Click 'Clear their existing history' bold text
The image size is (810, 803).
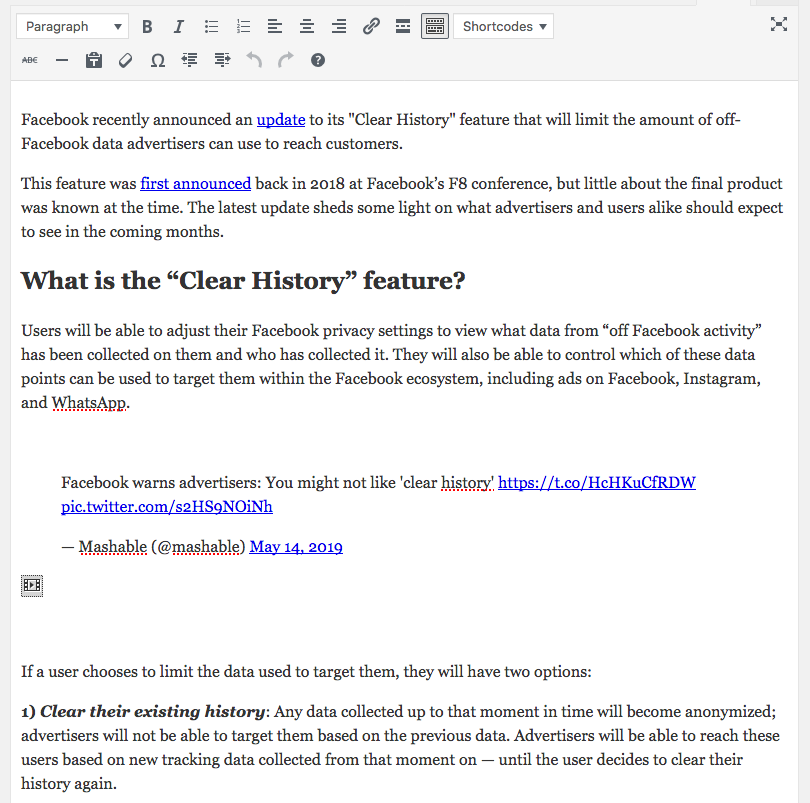pyautogui.click(x=152, y=712)
